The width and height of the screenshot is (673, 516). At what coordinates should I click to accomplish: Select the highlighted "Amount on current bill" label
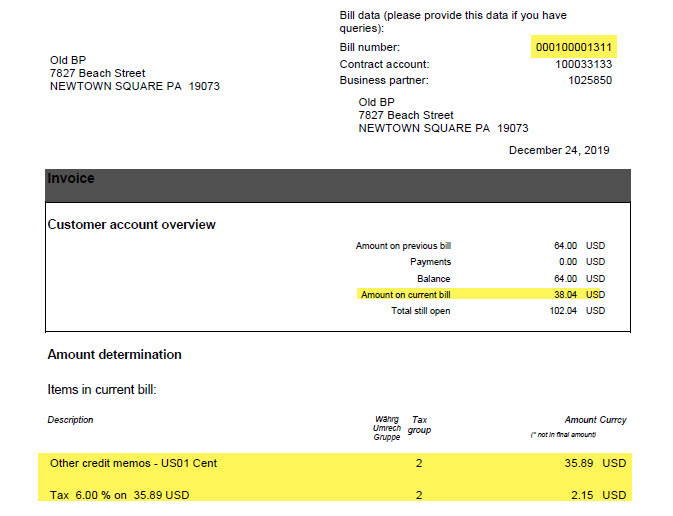(405, 295)
